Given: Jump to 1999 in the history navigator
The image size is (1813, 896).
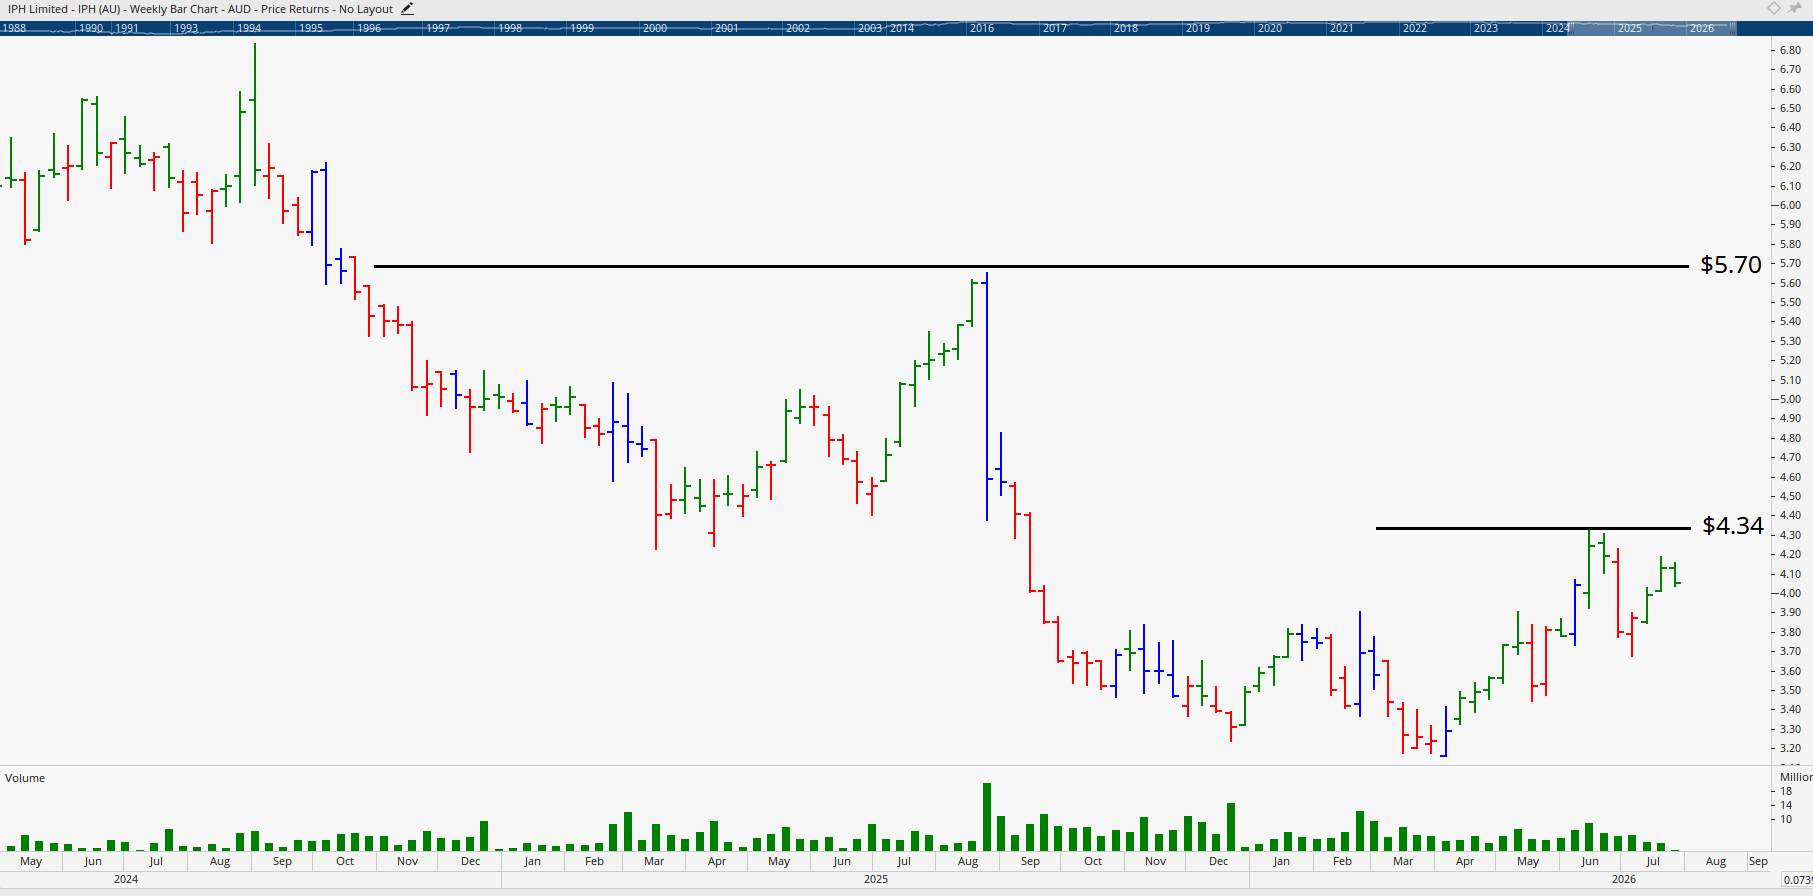Looking at the screenshot, I should tap(582, 28).
